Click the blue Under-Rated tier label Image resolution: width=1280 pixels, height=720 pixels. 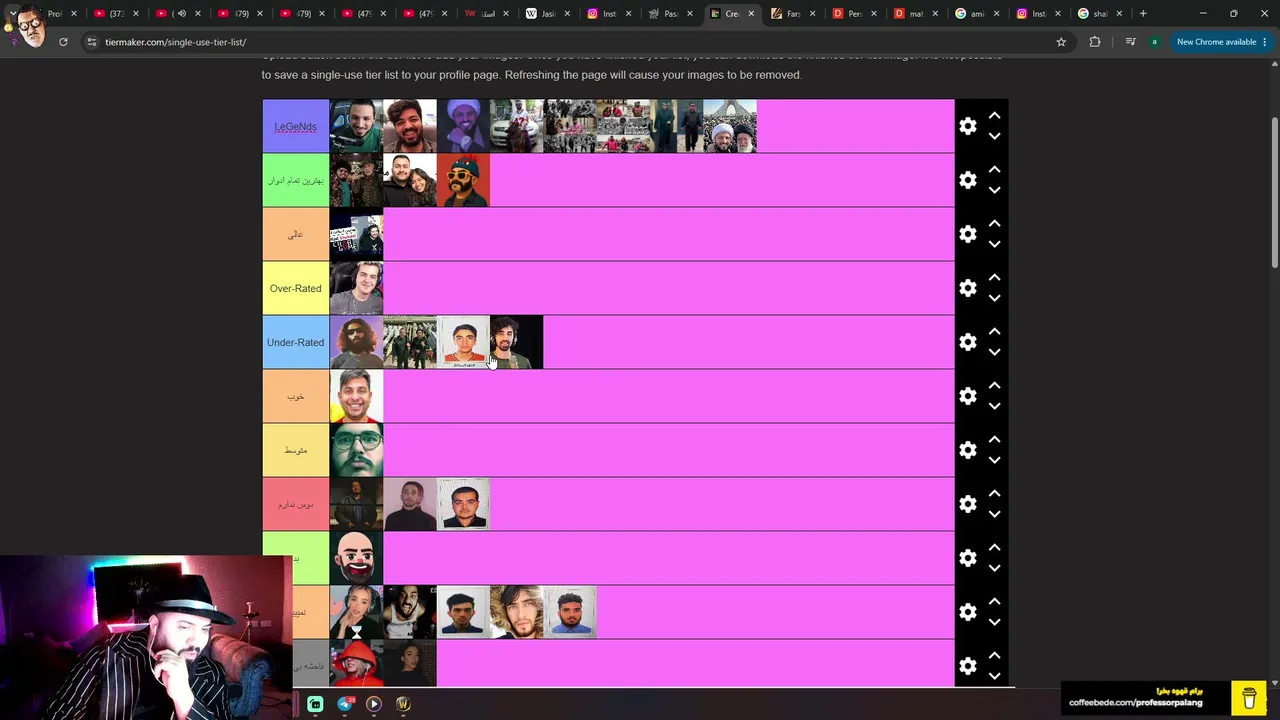click(x=295, y=342)
